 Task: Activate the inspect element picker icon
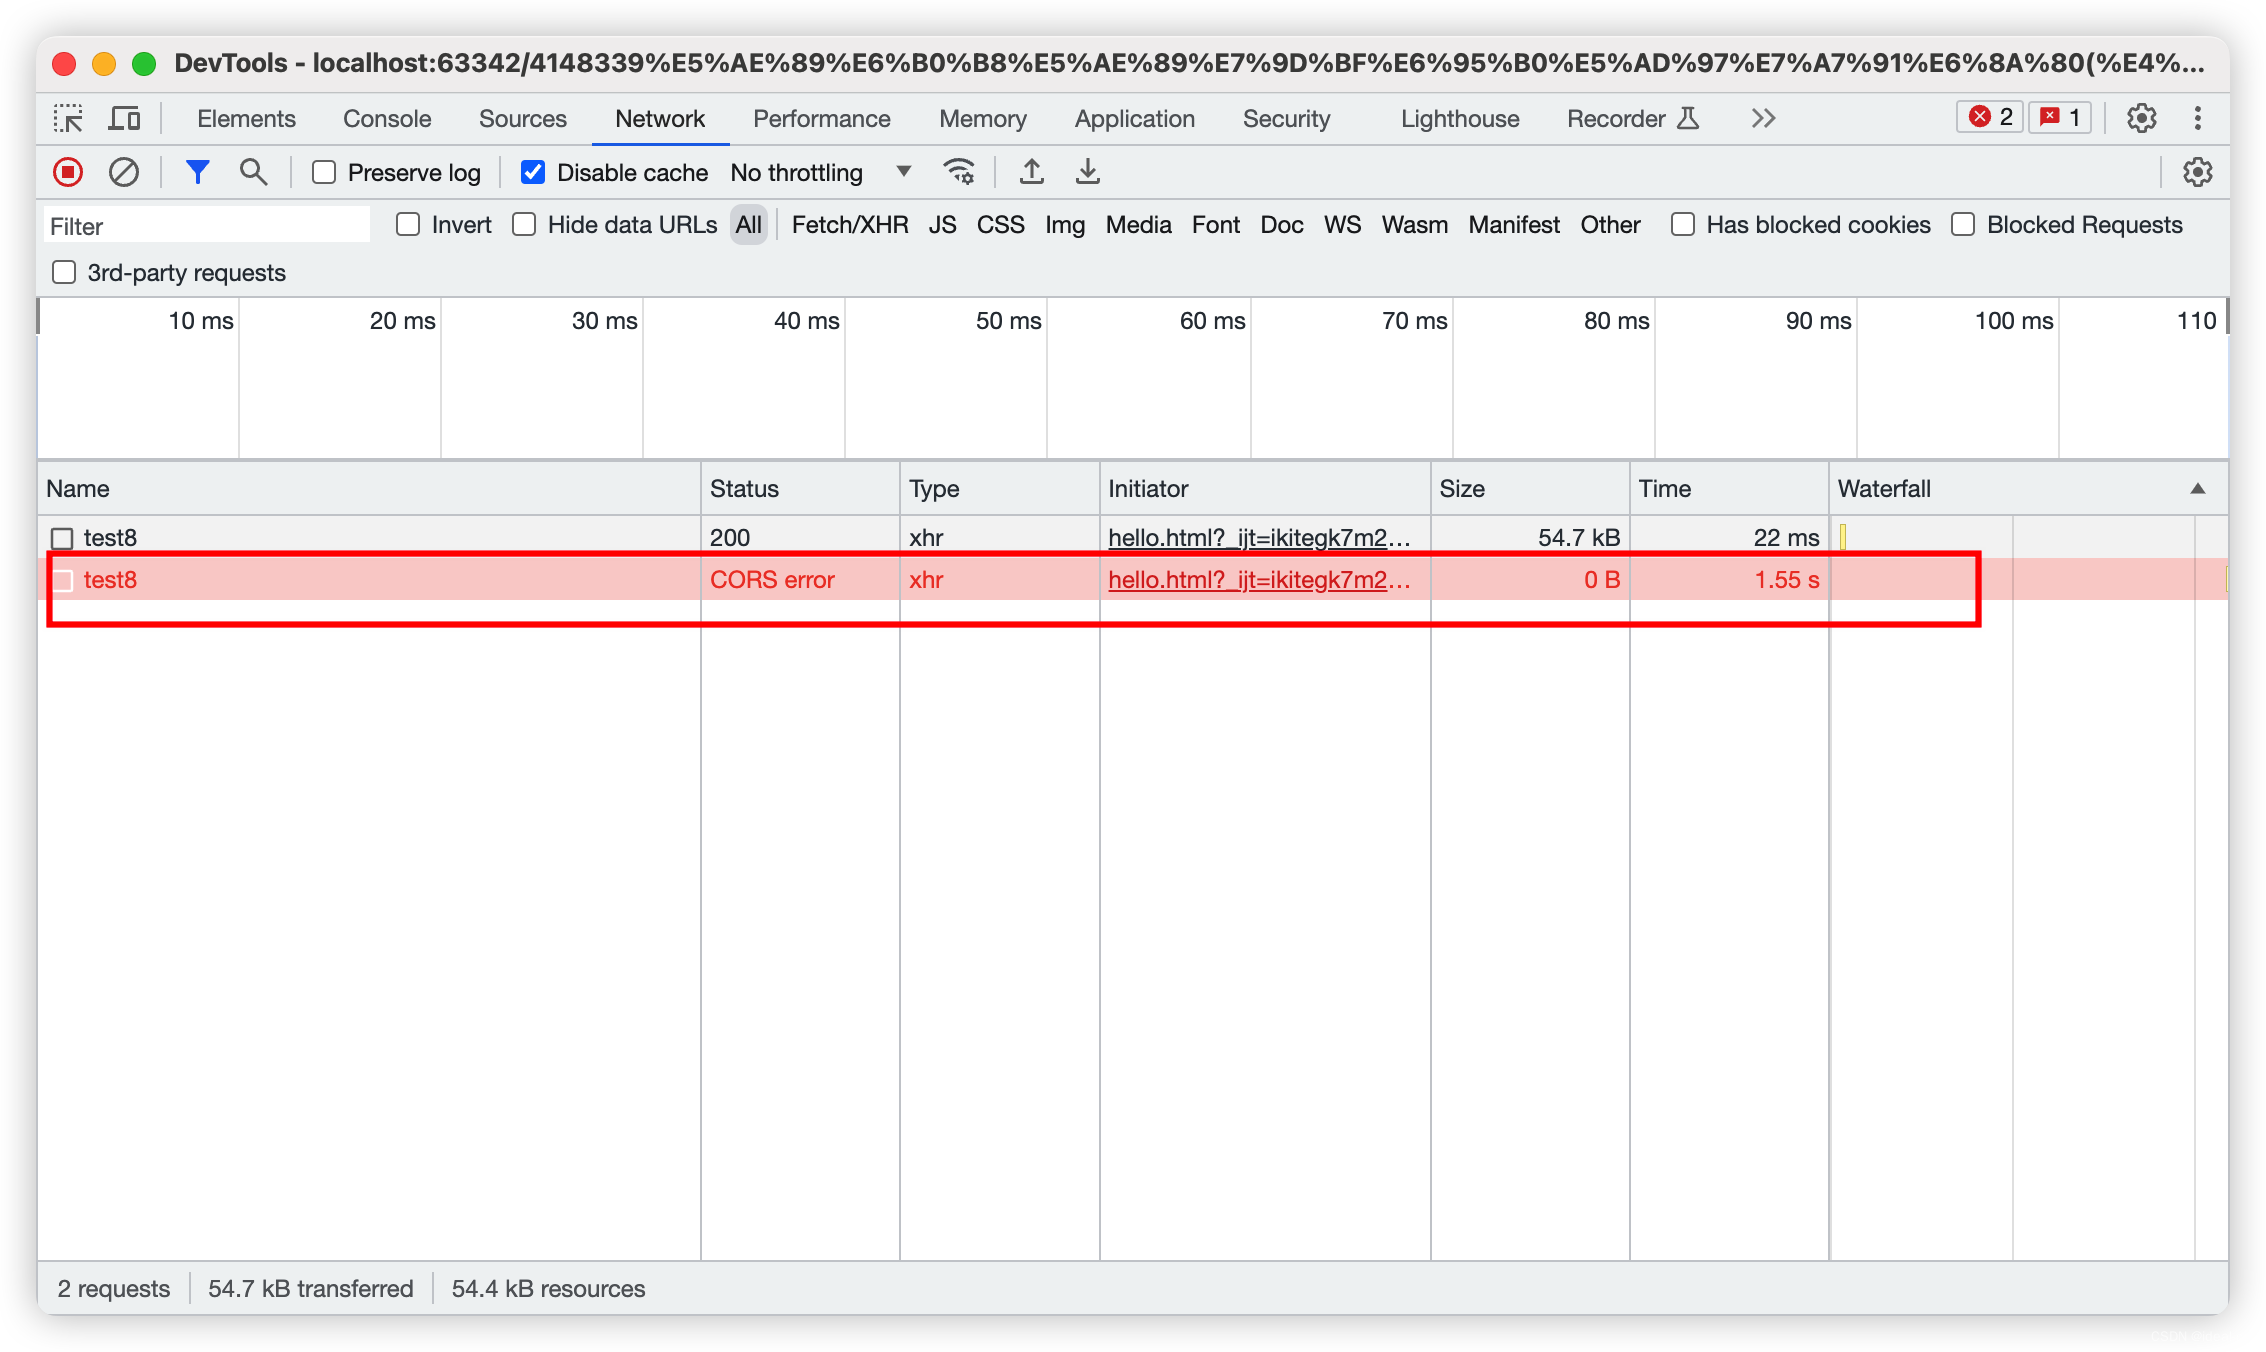68,118
